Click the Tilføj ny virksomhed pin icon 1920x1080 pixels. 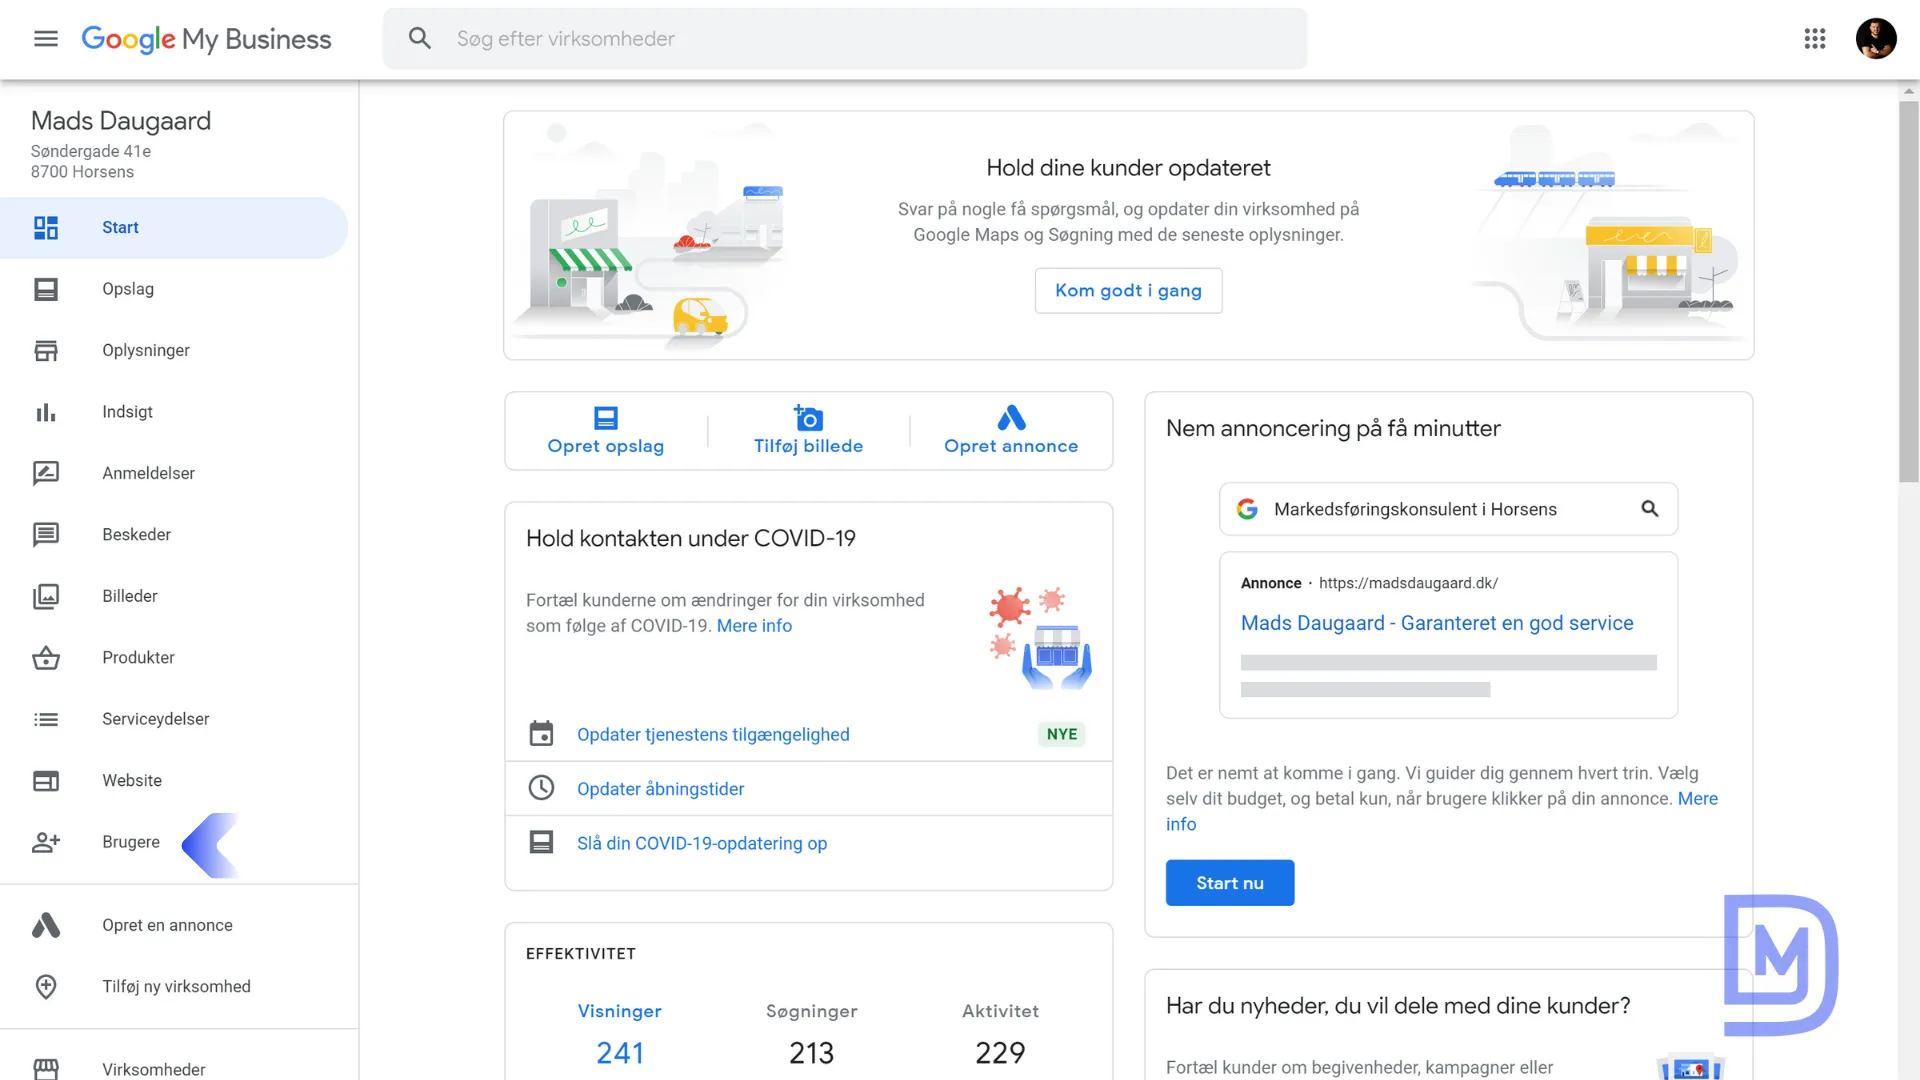46,987
